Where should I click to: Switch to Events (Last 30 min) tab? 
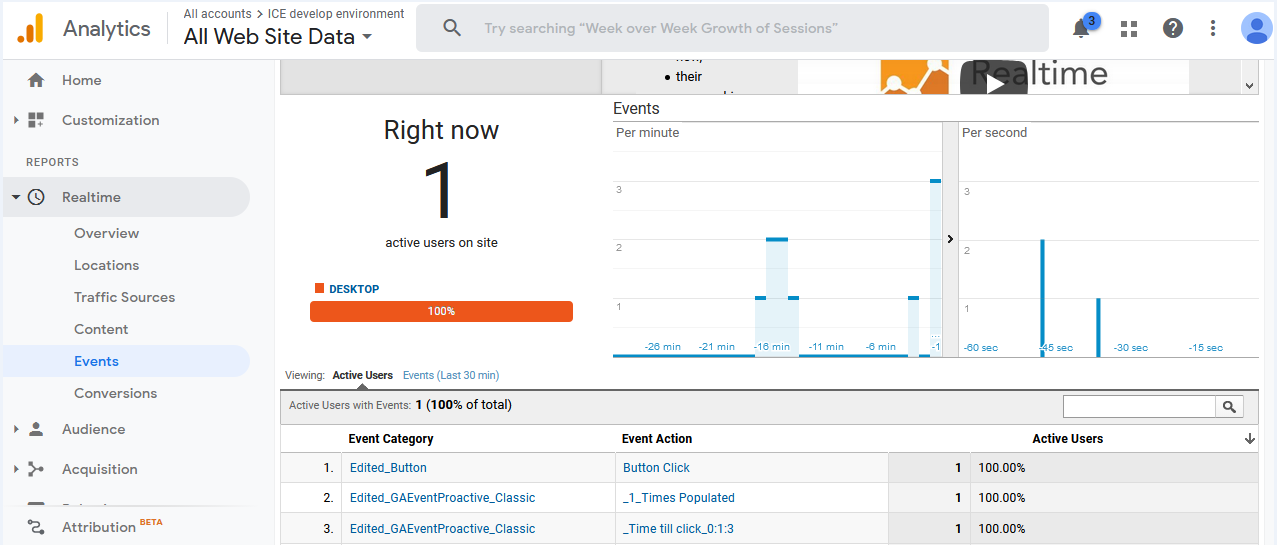click(450, 376)
